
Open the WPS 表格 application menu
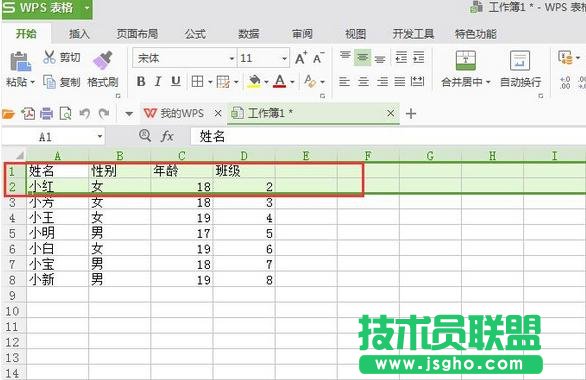46,8
